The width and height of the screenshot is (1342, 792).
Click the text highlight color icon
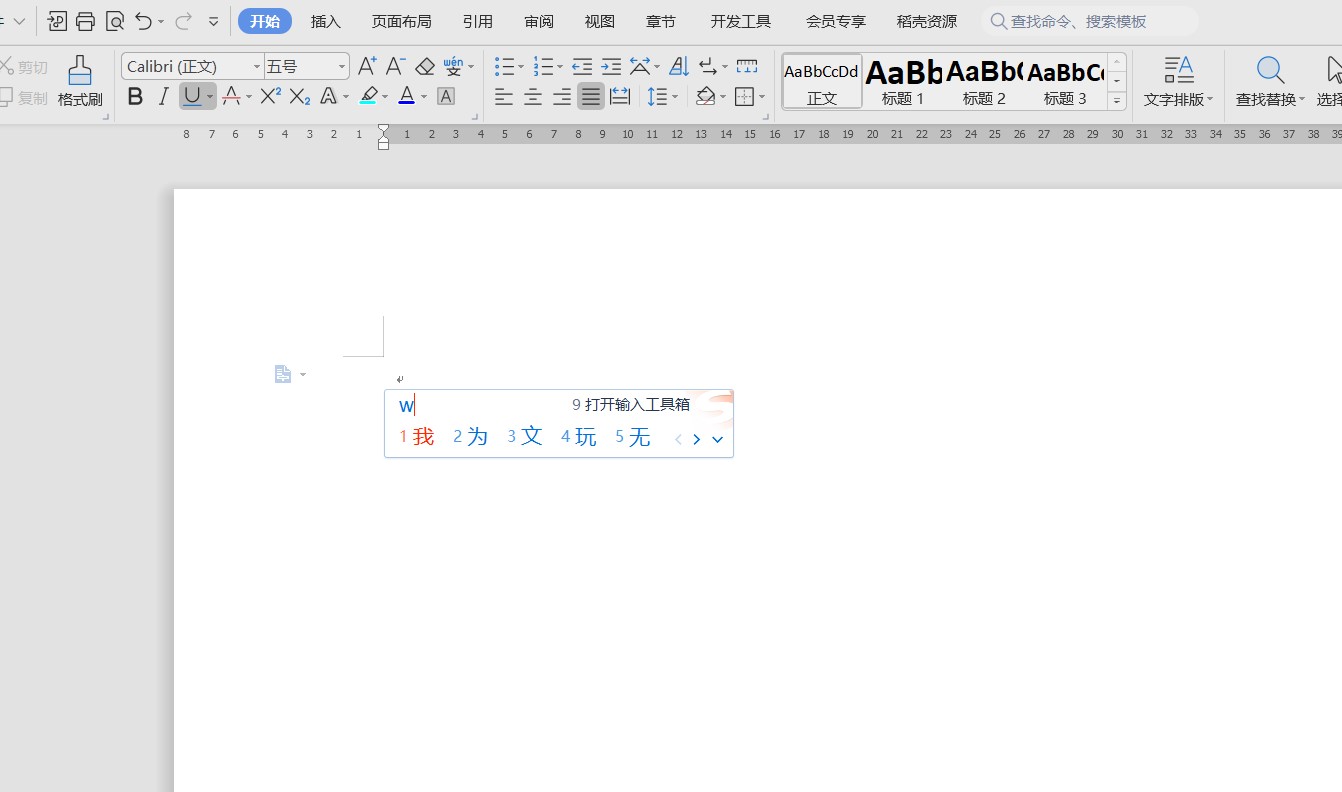point(369,97)
